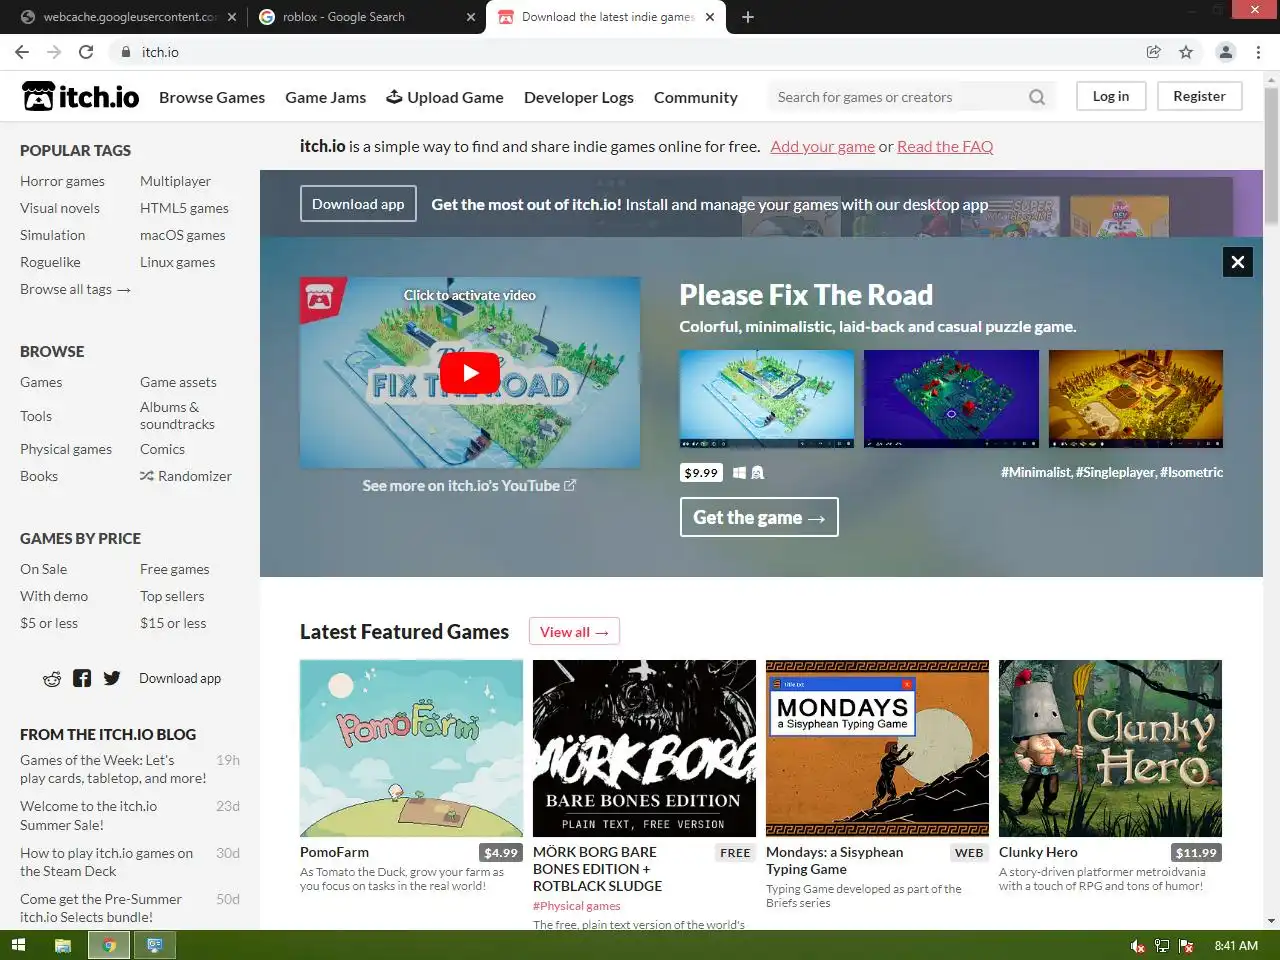Open the Developer Logs page
The image size is (1280, 960).
tap(579, 97)
